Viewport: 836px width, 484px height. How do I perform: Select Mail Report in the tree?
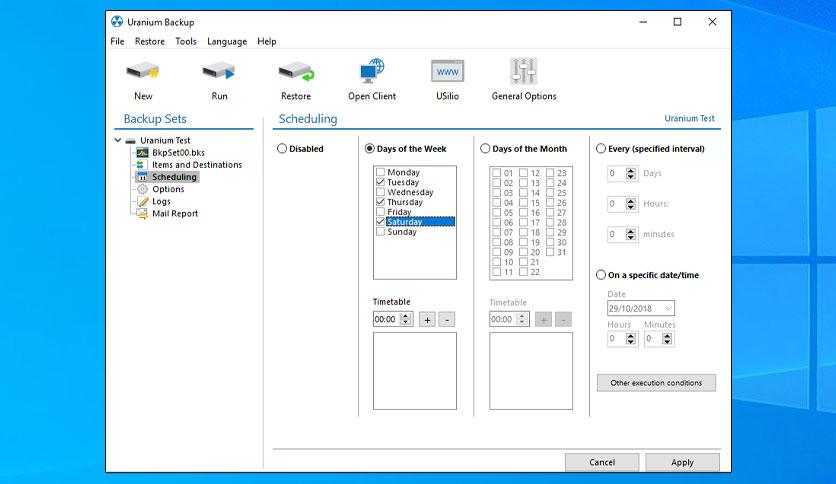pyautogui.click(x=175, y=214)
